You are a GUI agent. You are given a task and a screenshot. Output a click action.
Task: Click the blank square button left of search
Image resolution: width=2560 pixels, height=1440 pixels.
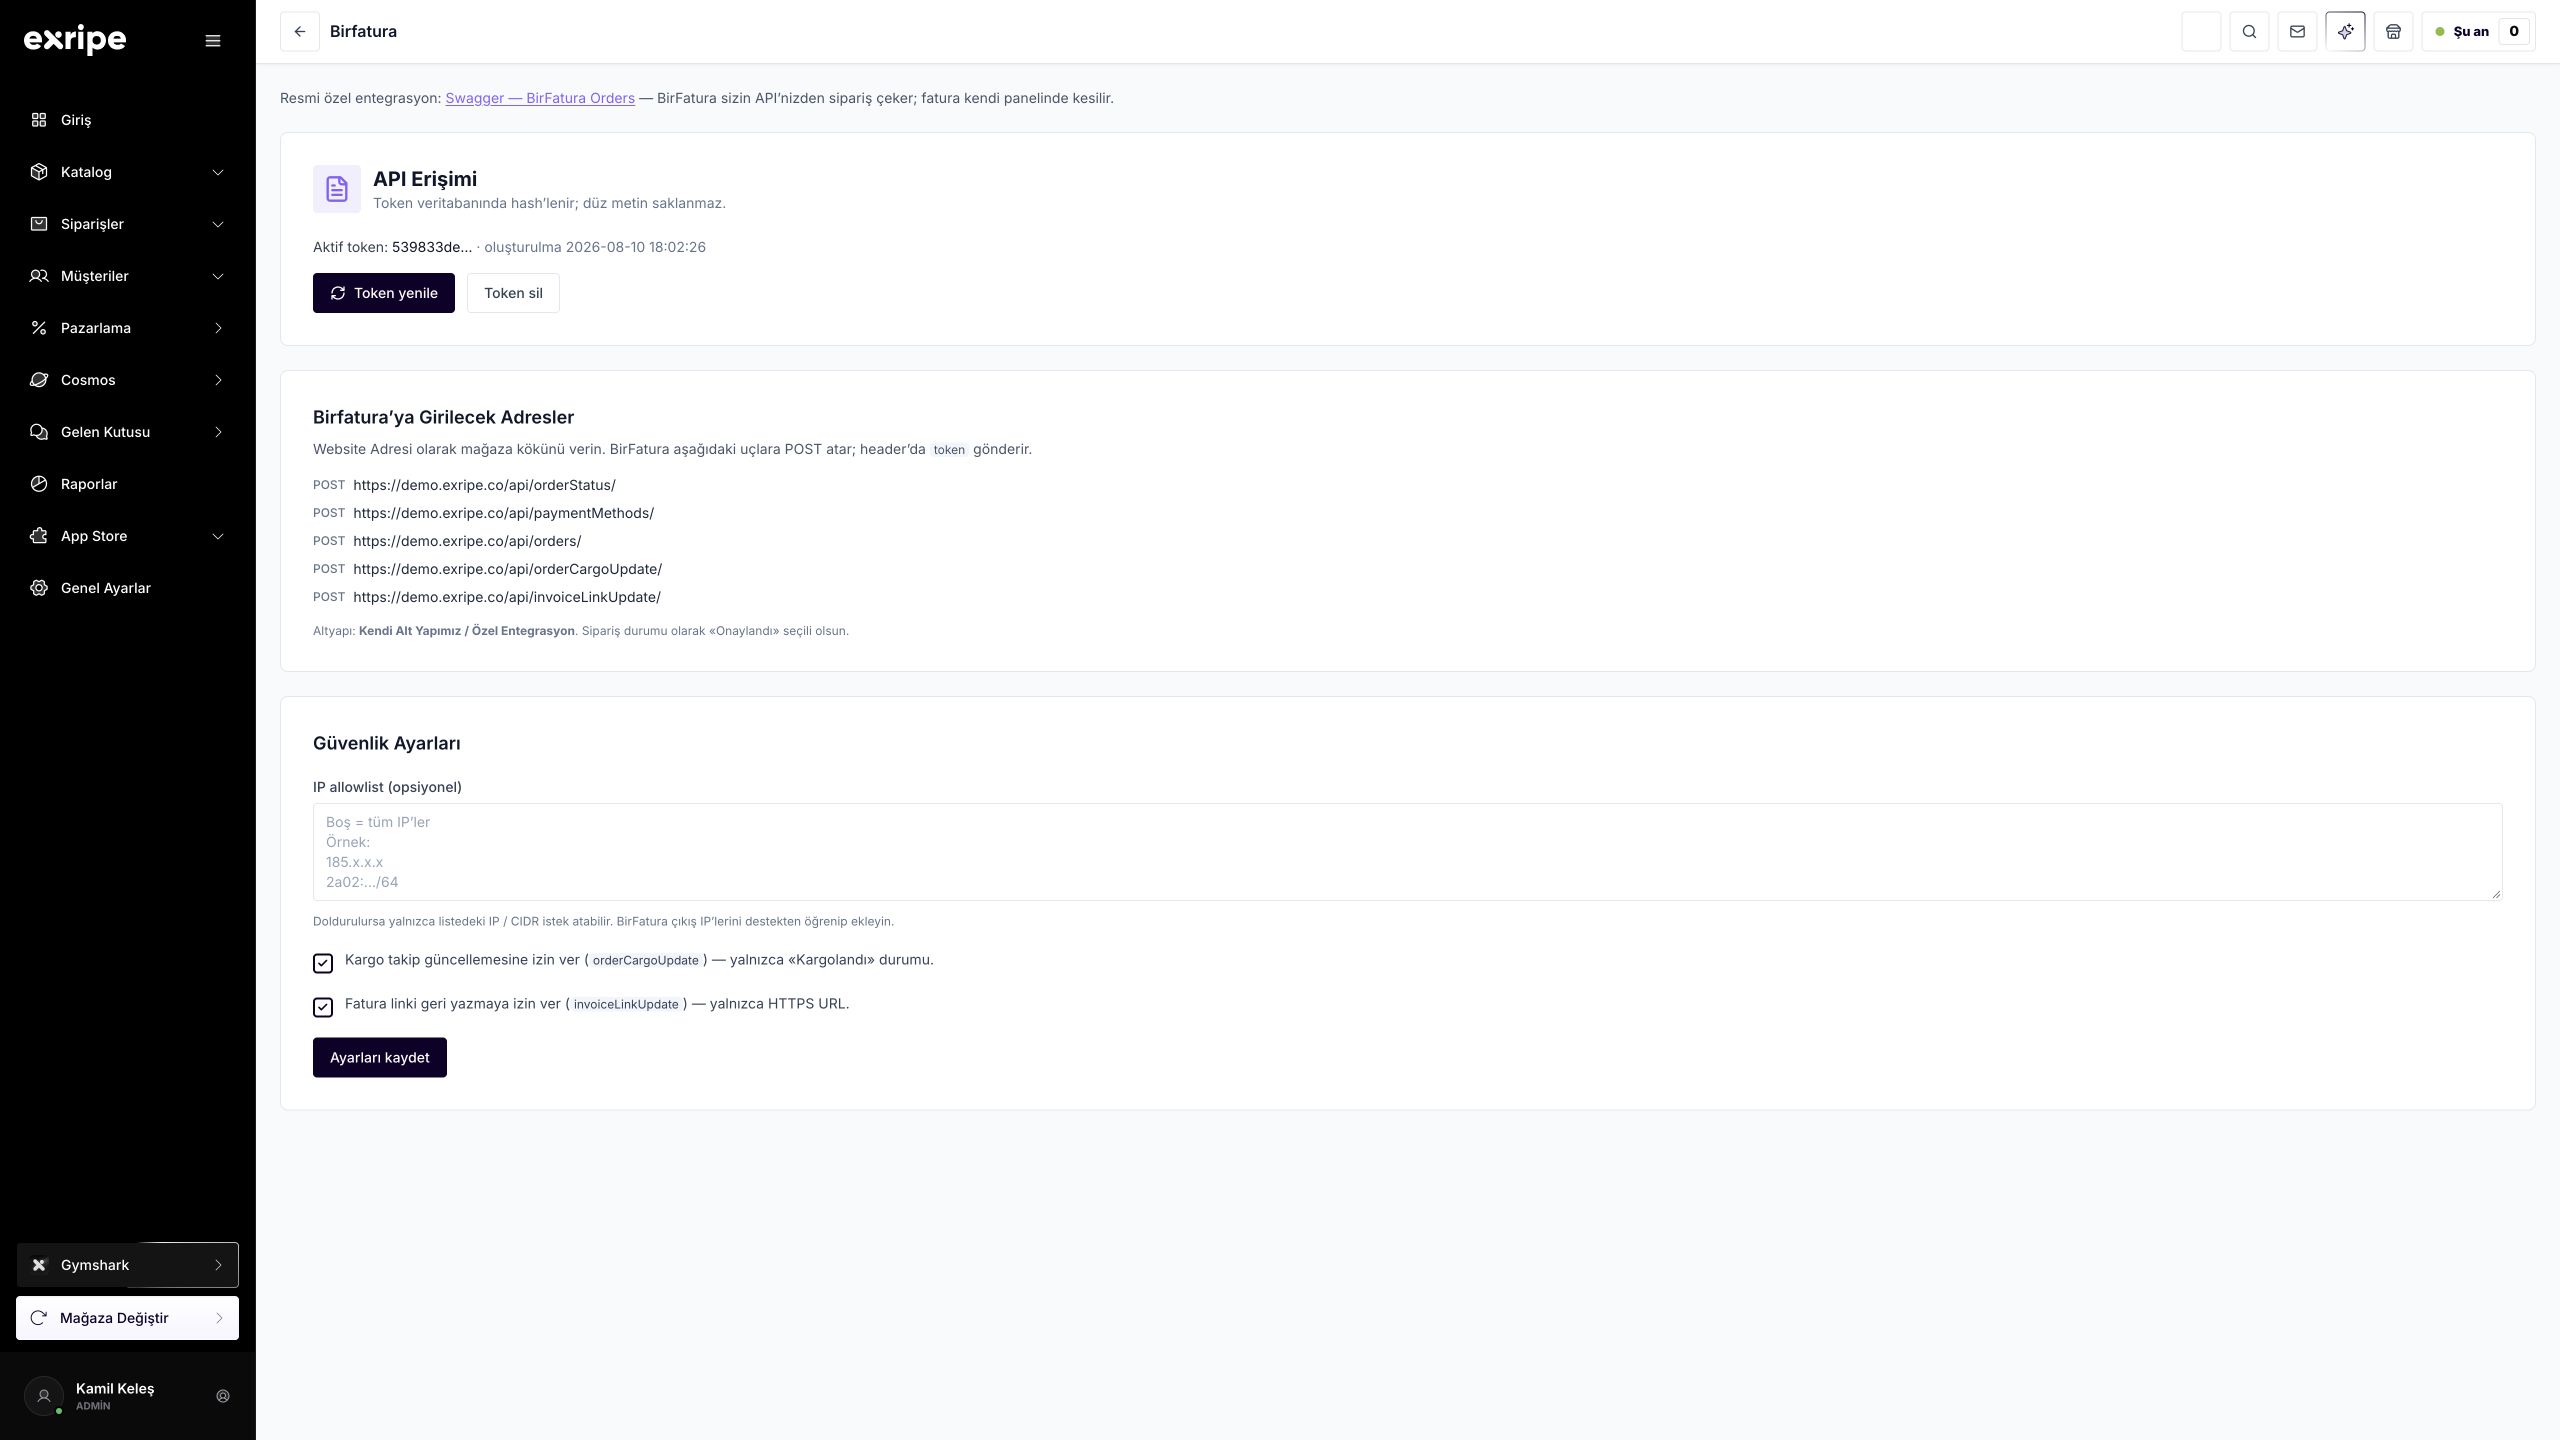tap(2201, 32)
